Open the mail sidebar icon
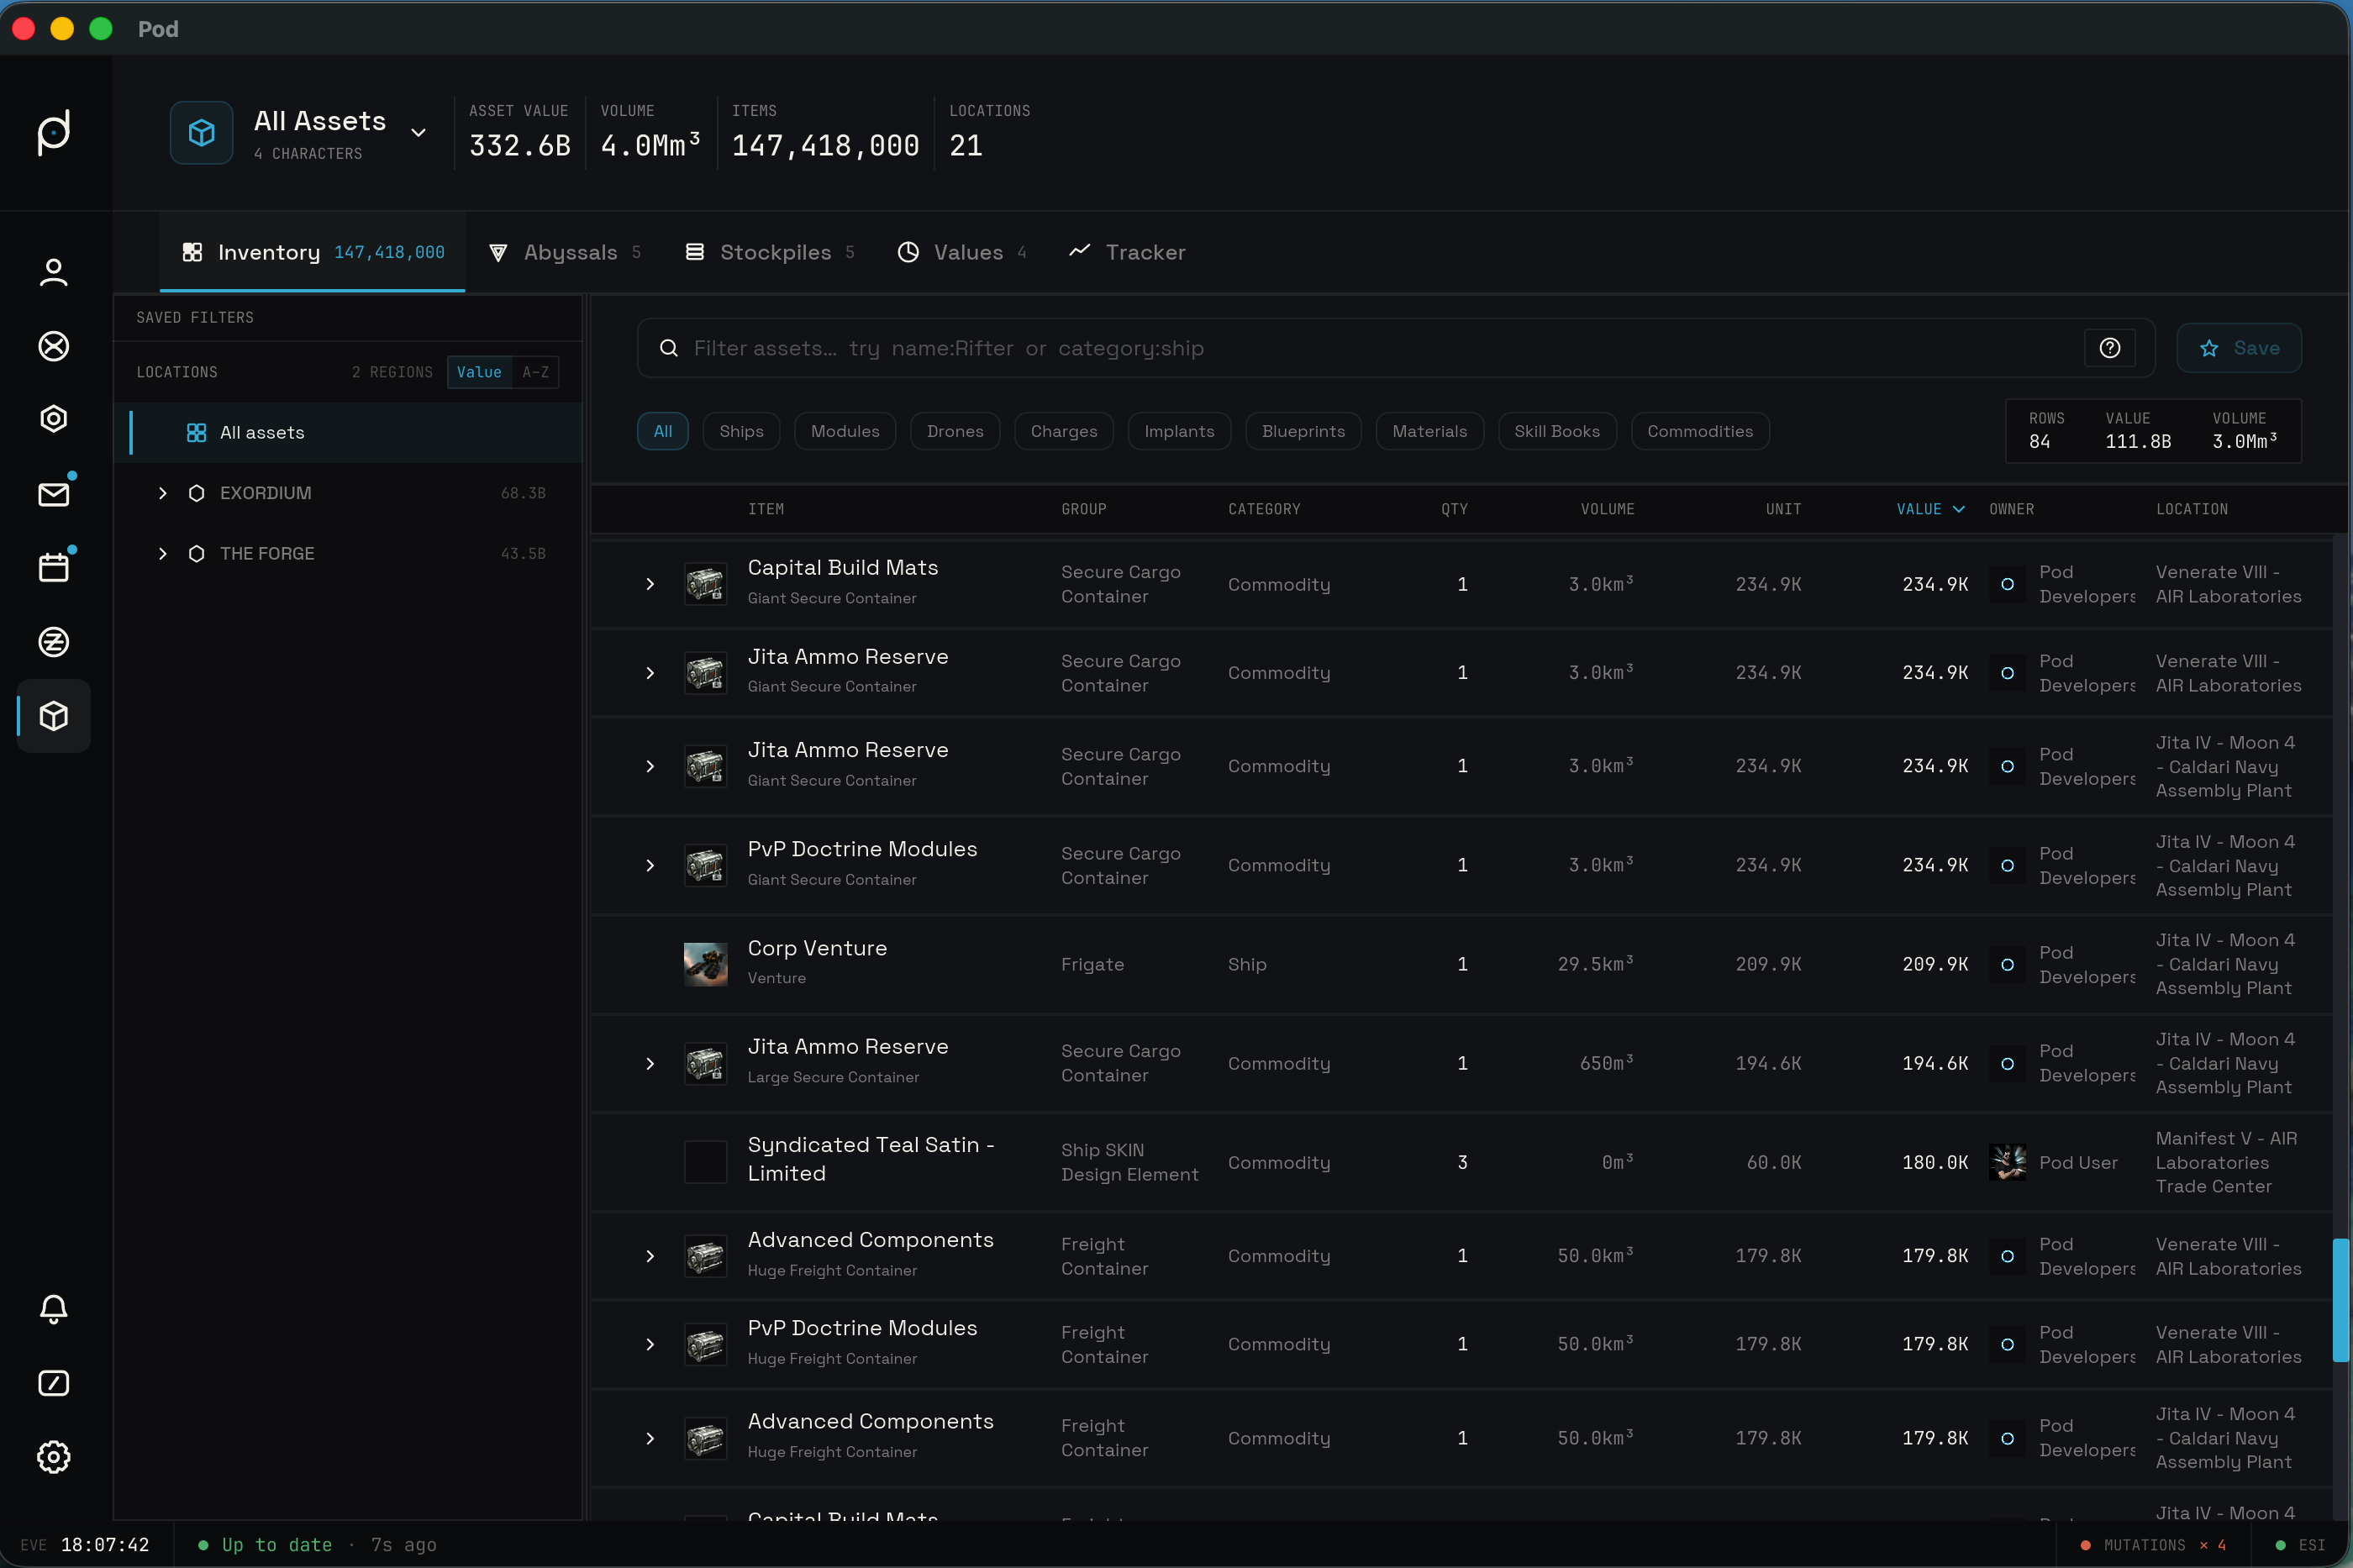The height and width of the screenshot is (1568, 2353). click(x=54, y=494)
